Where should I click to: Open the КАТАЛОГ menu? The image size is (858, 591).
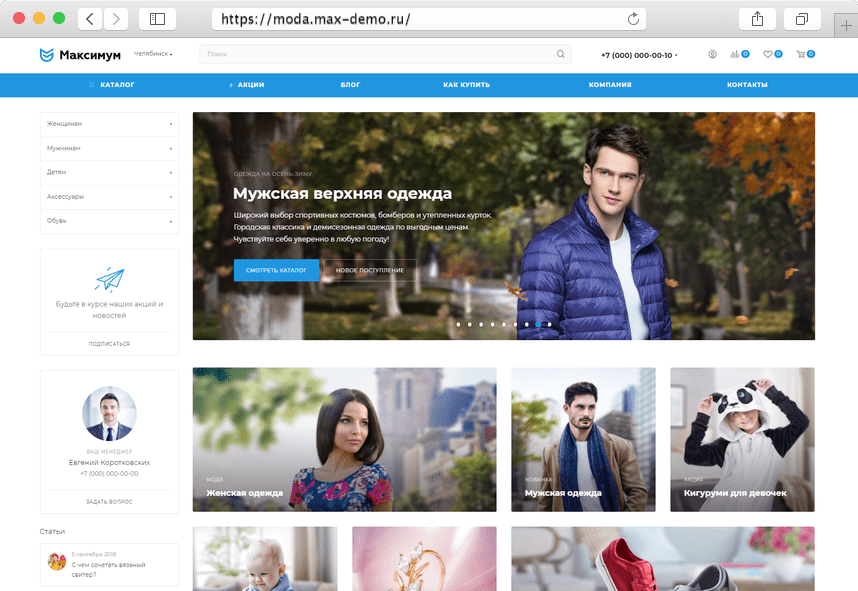(x=112, y=85)
